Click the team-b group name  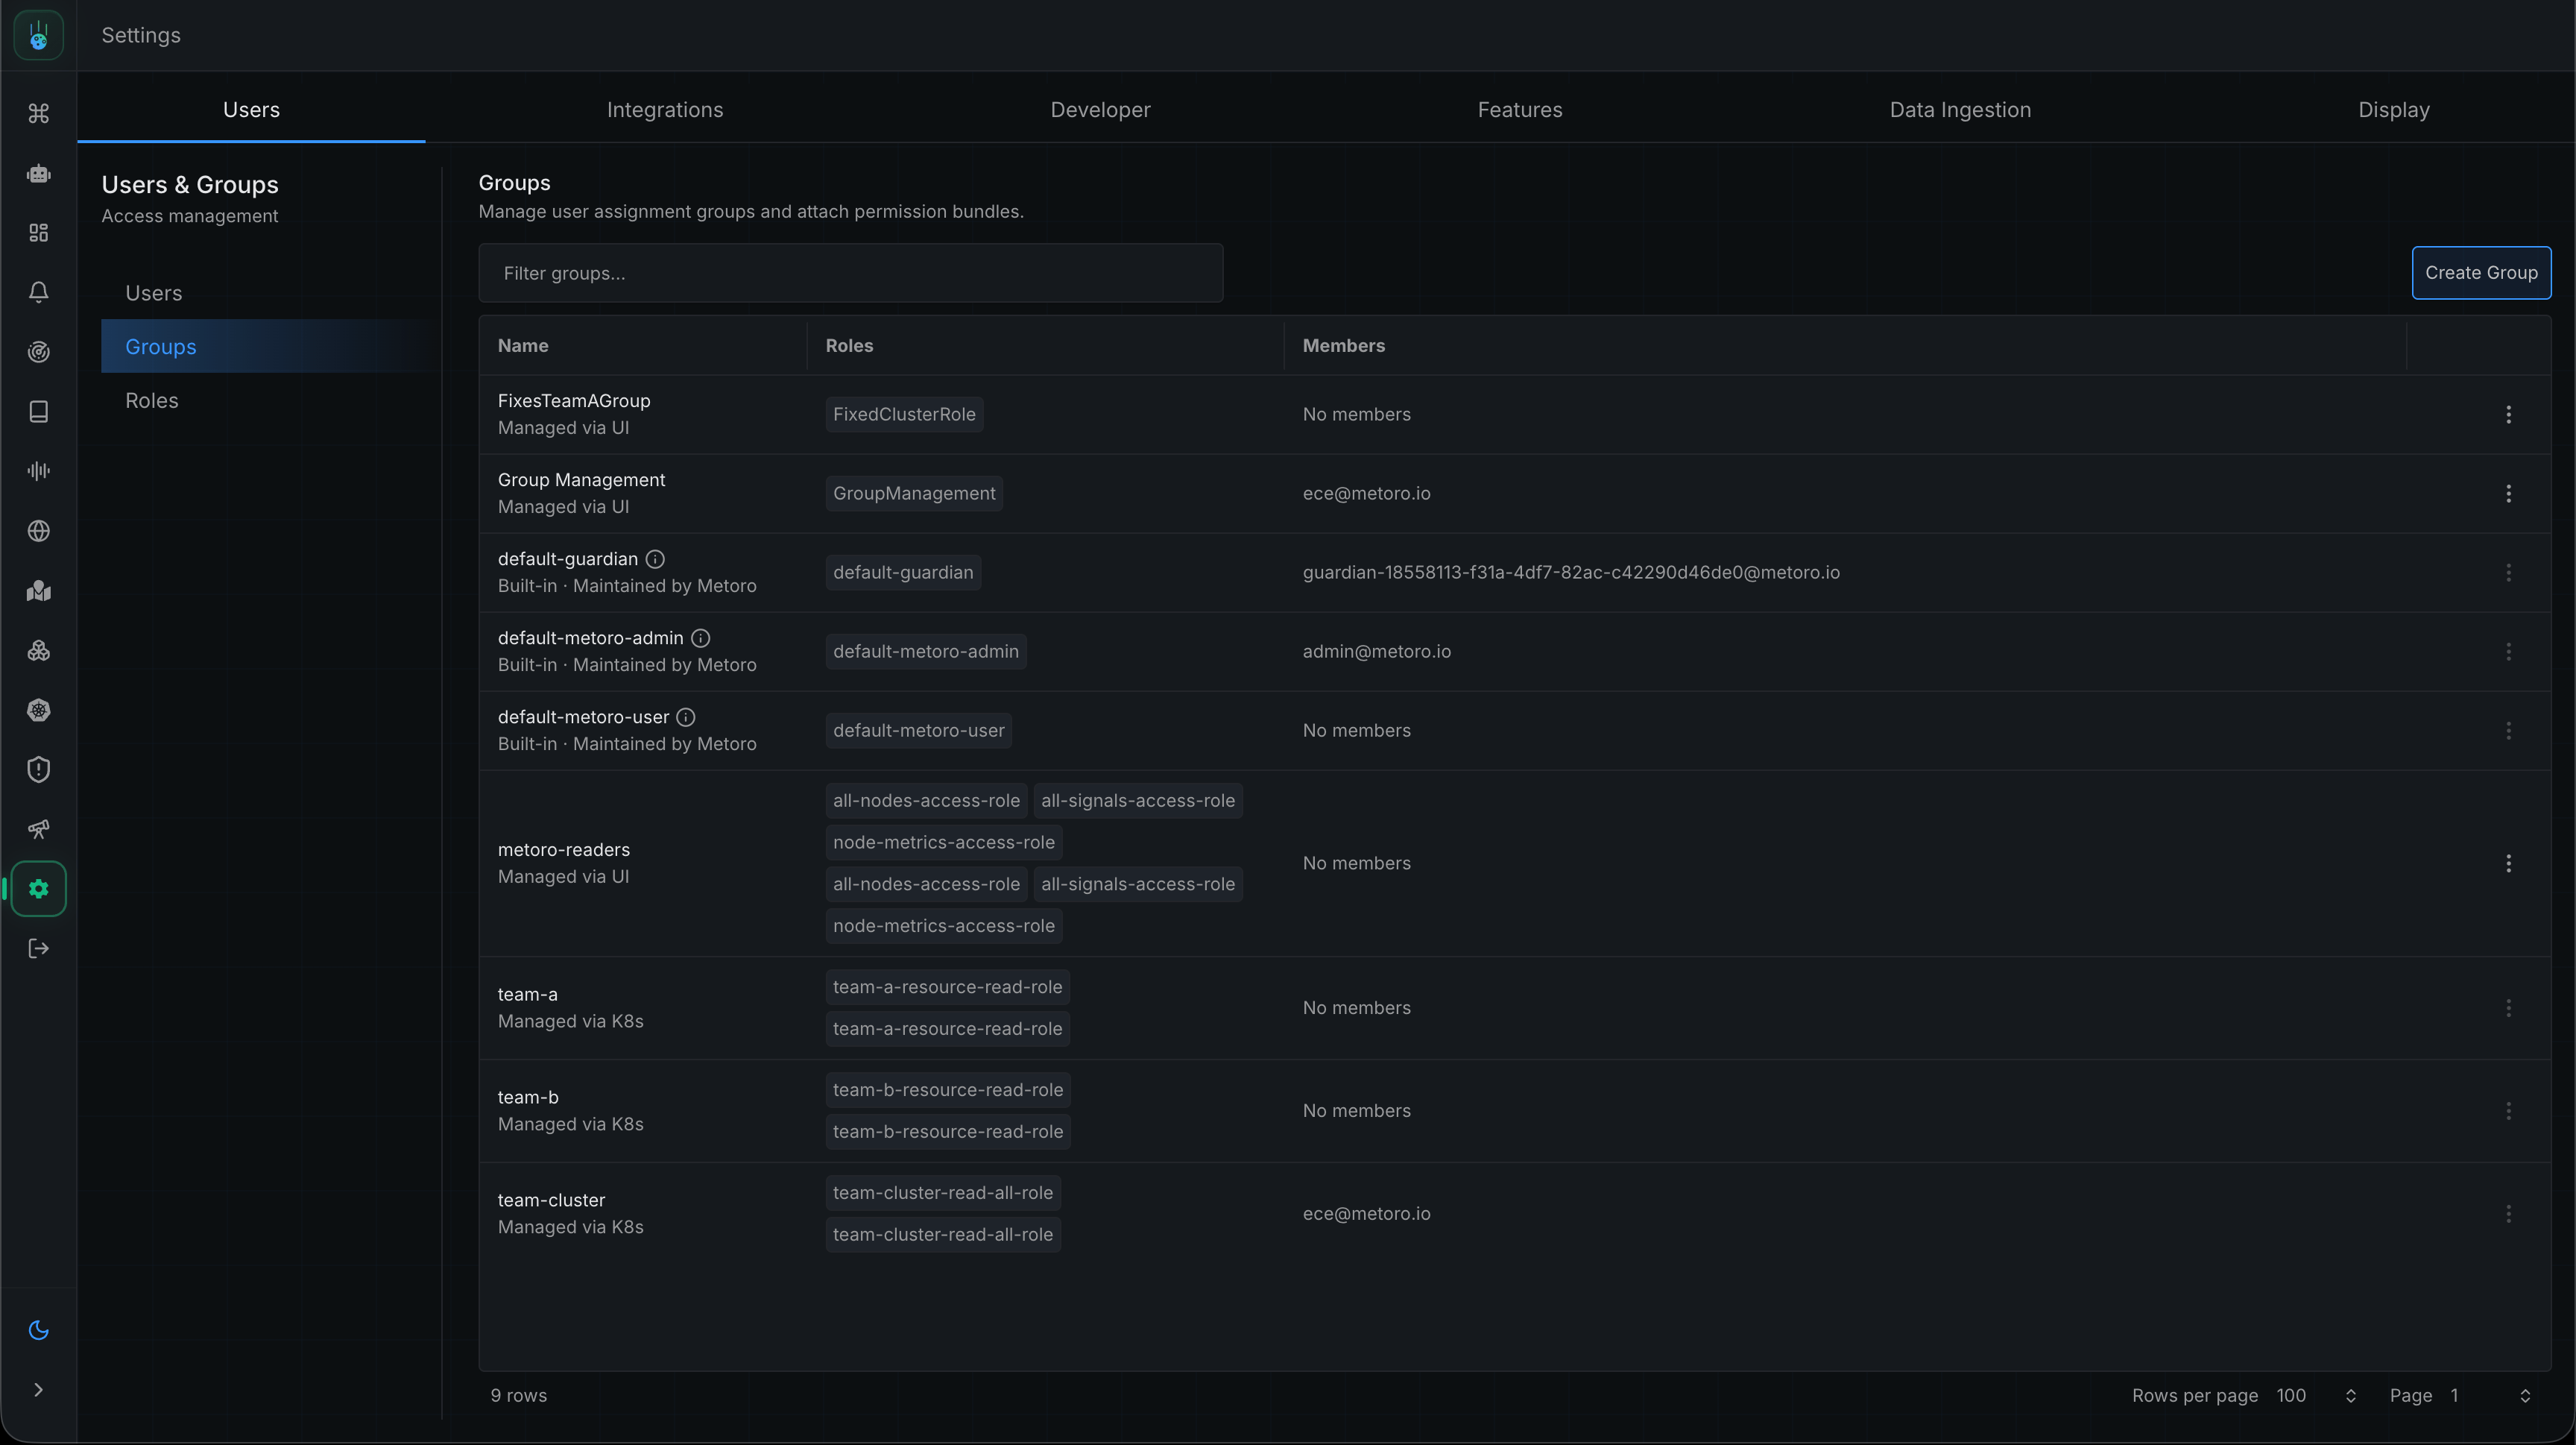pyautogui.click(x=528, y=1097)
